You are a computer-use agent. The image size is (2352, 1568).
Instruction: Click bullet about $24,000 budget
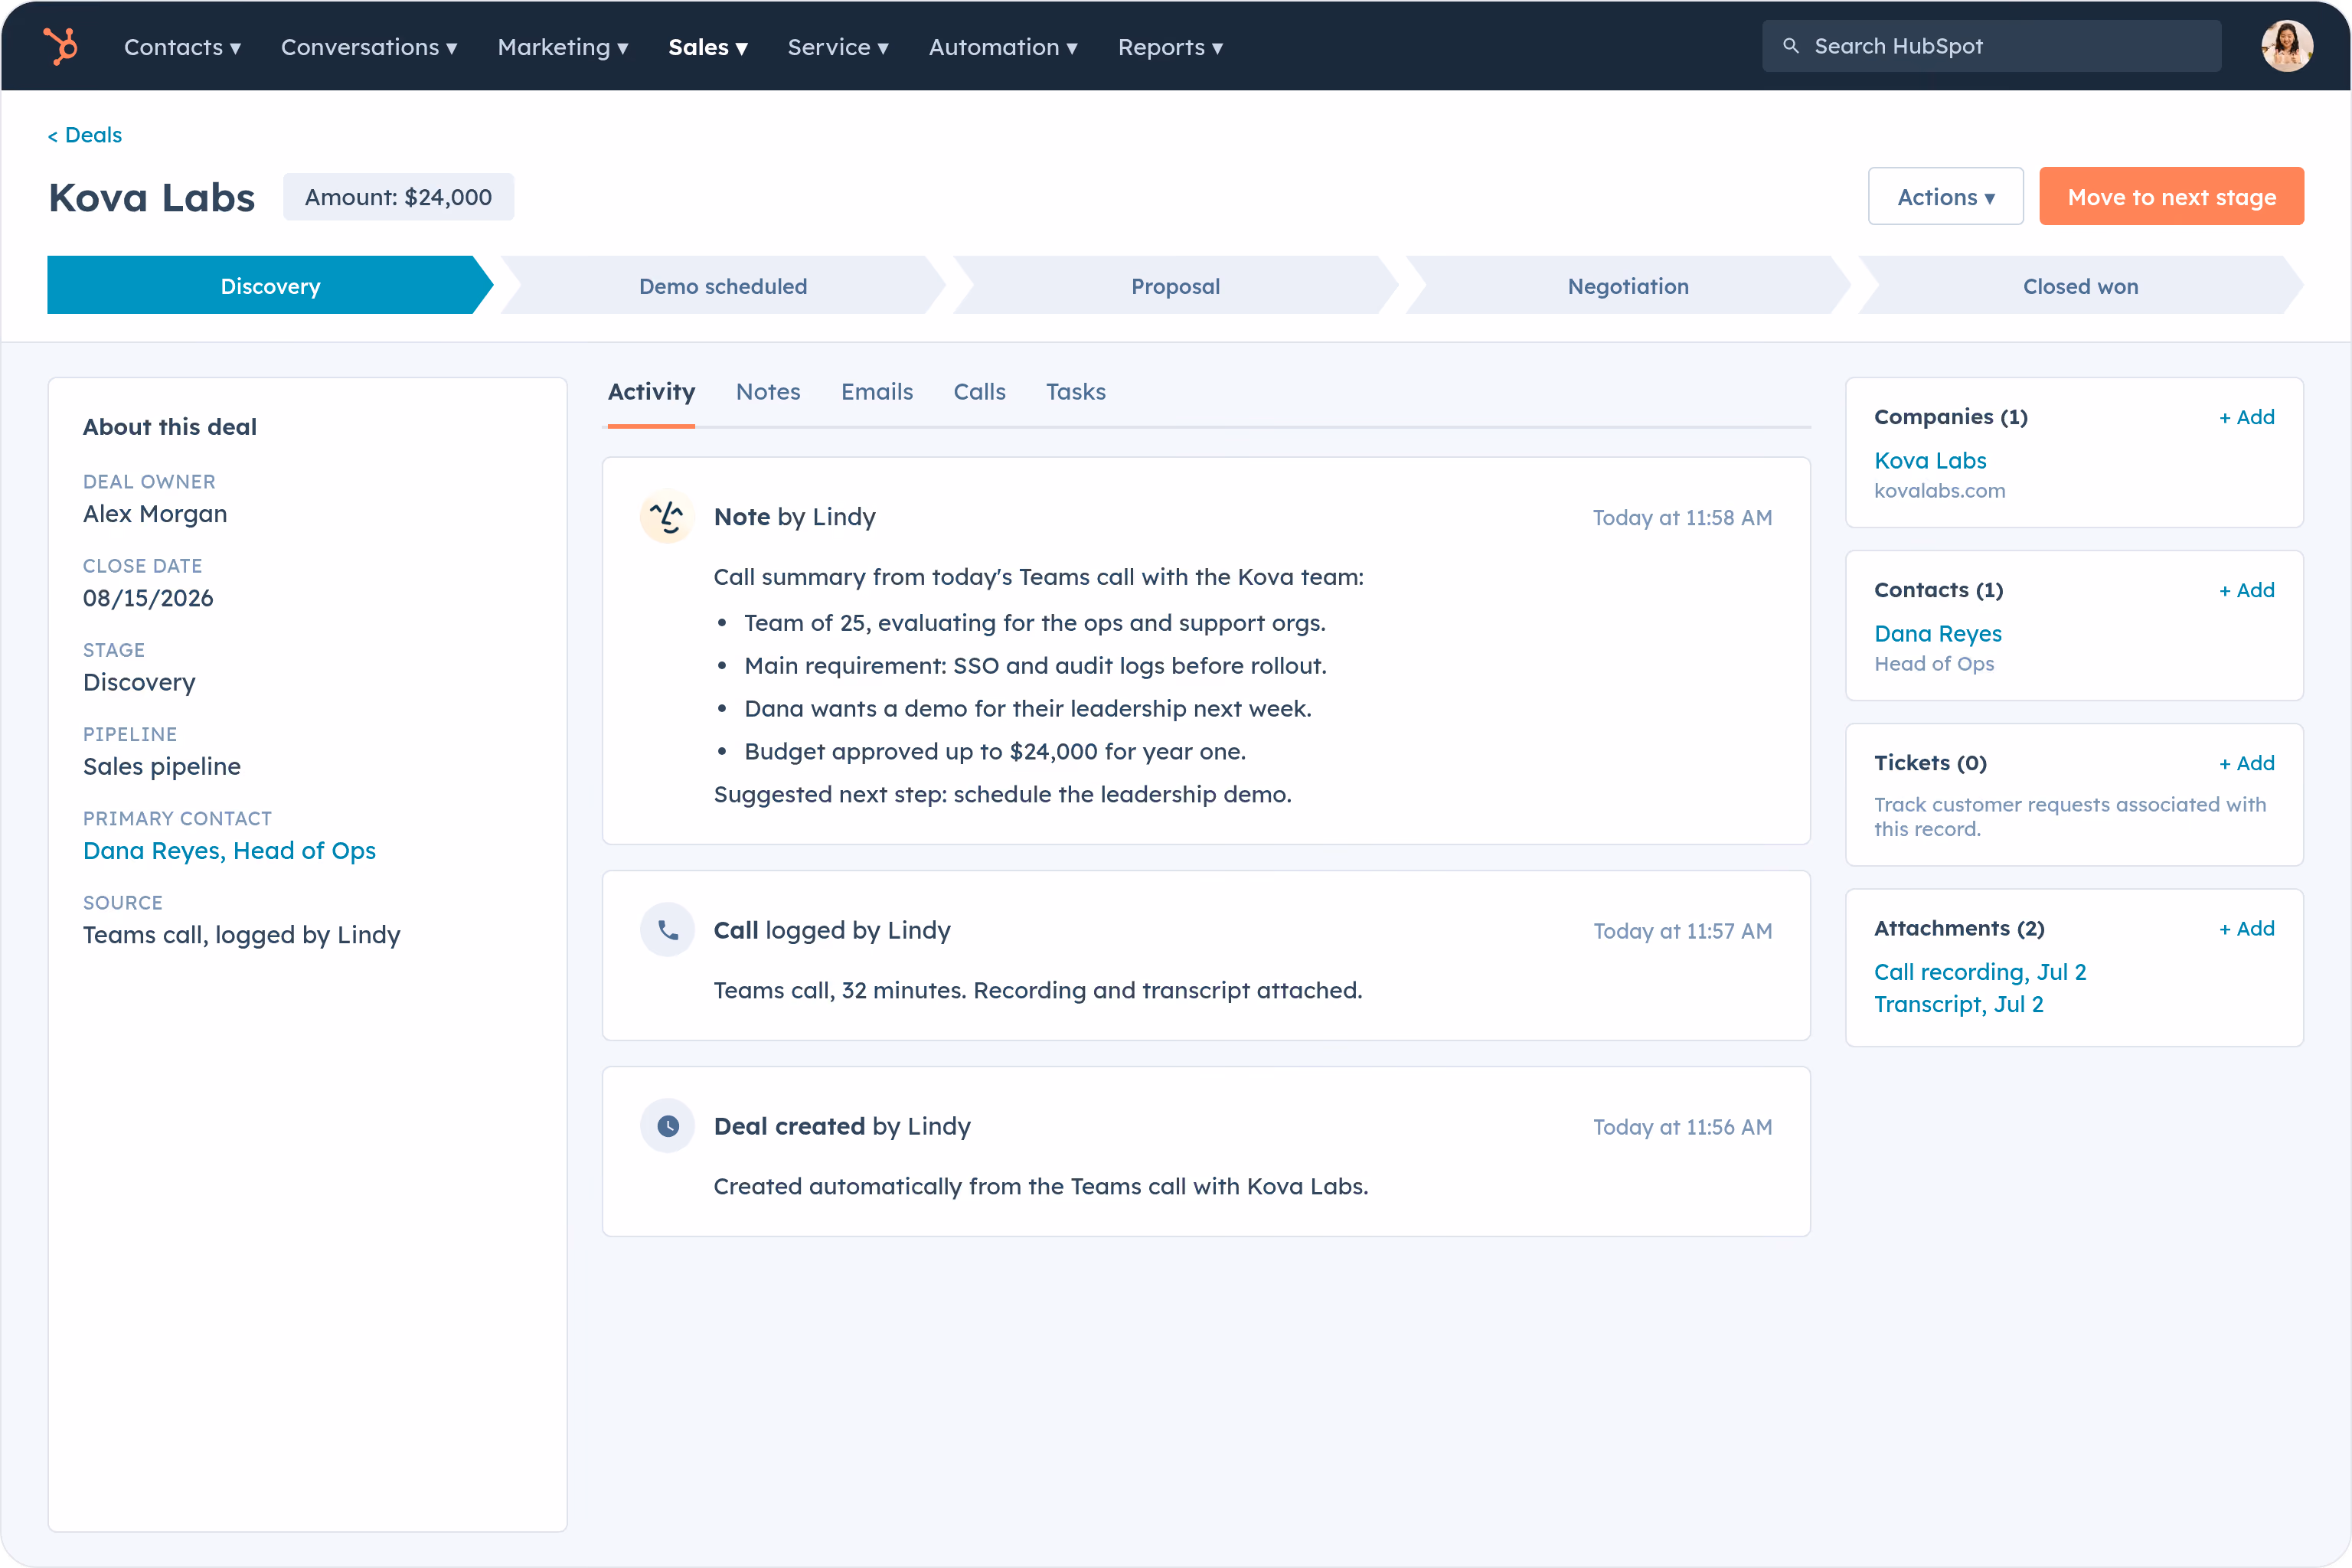click(x=995, y=752)
